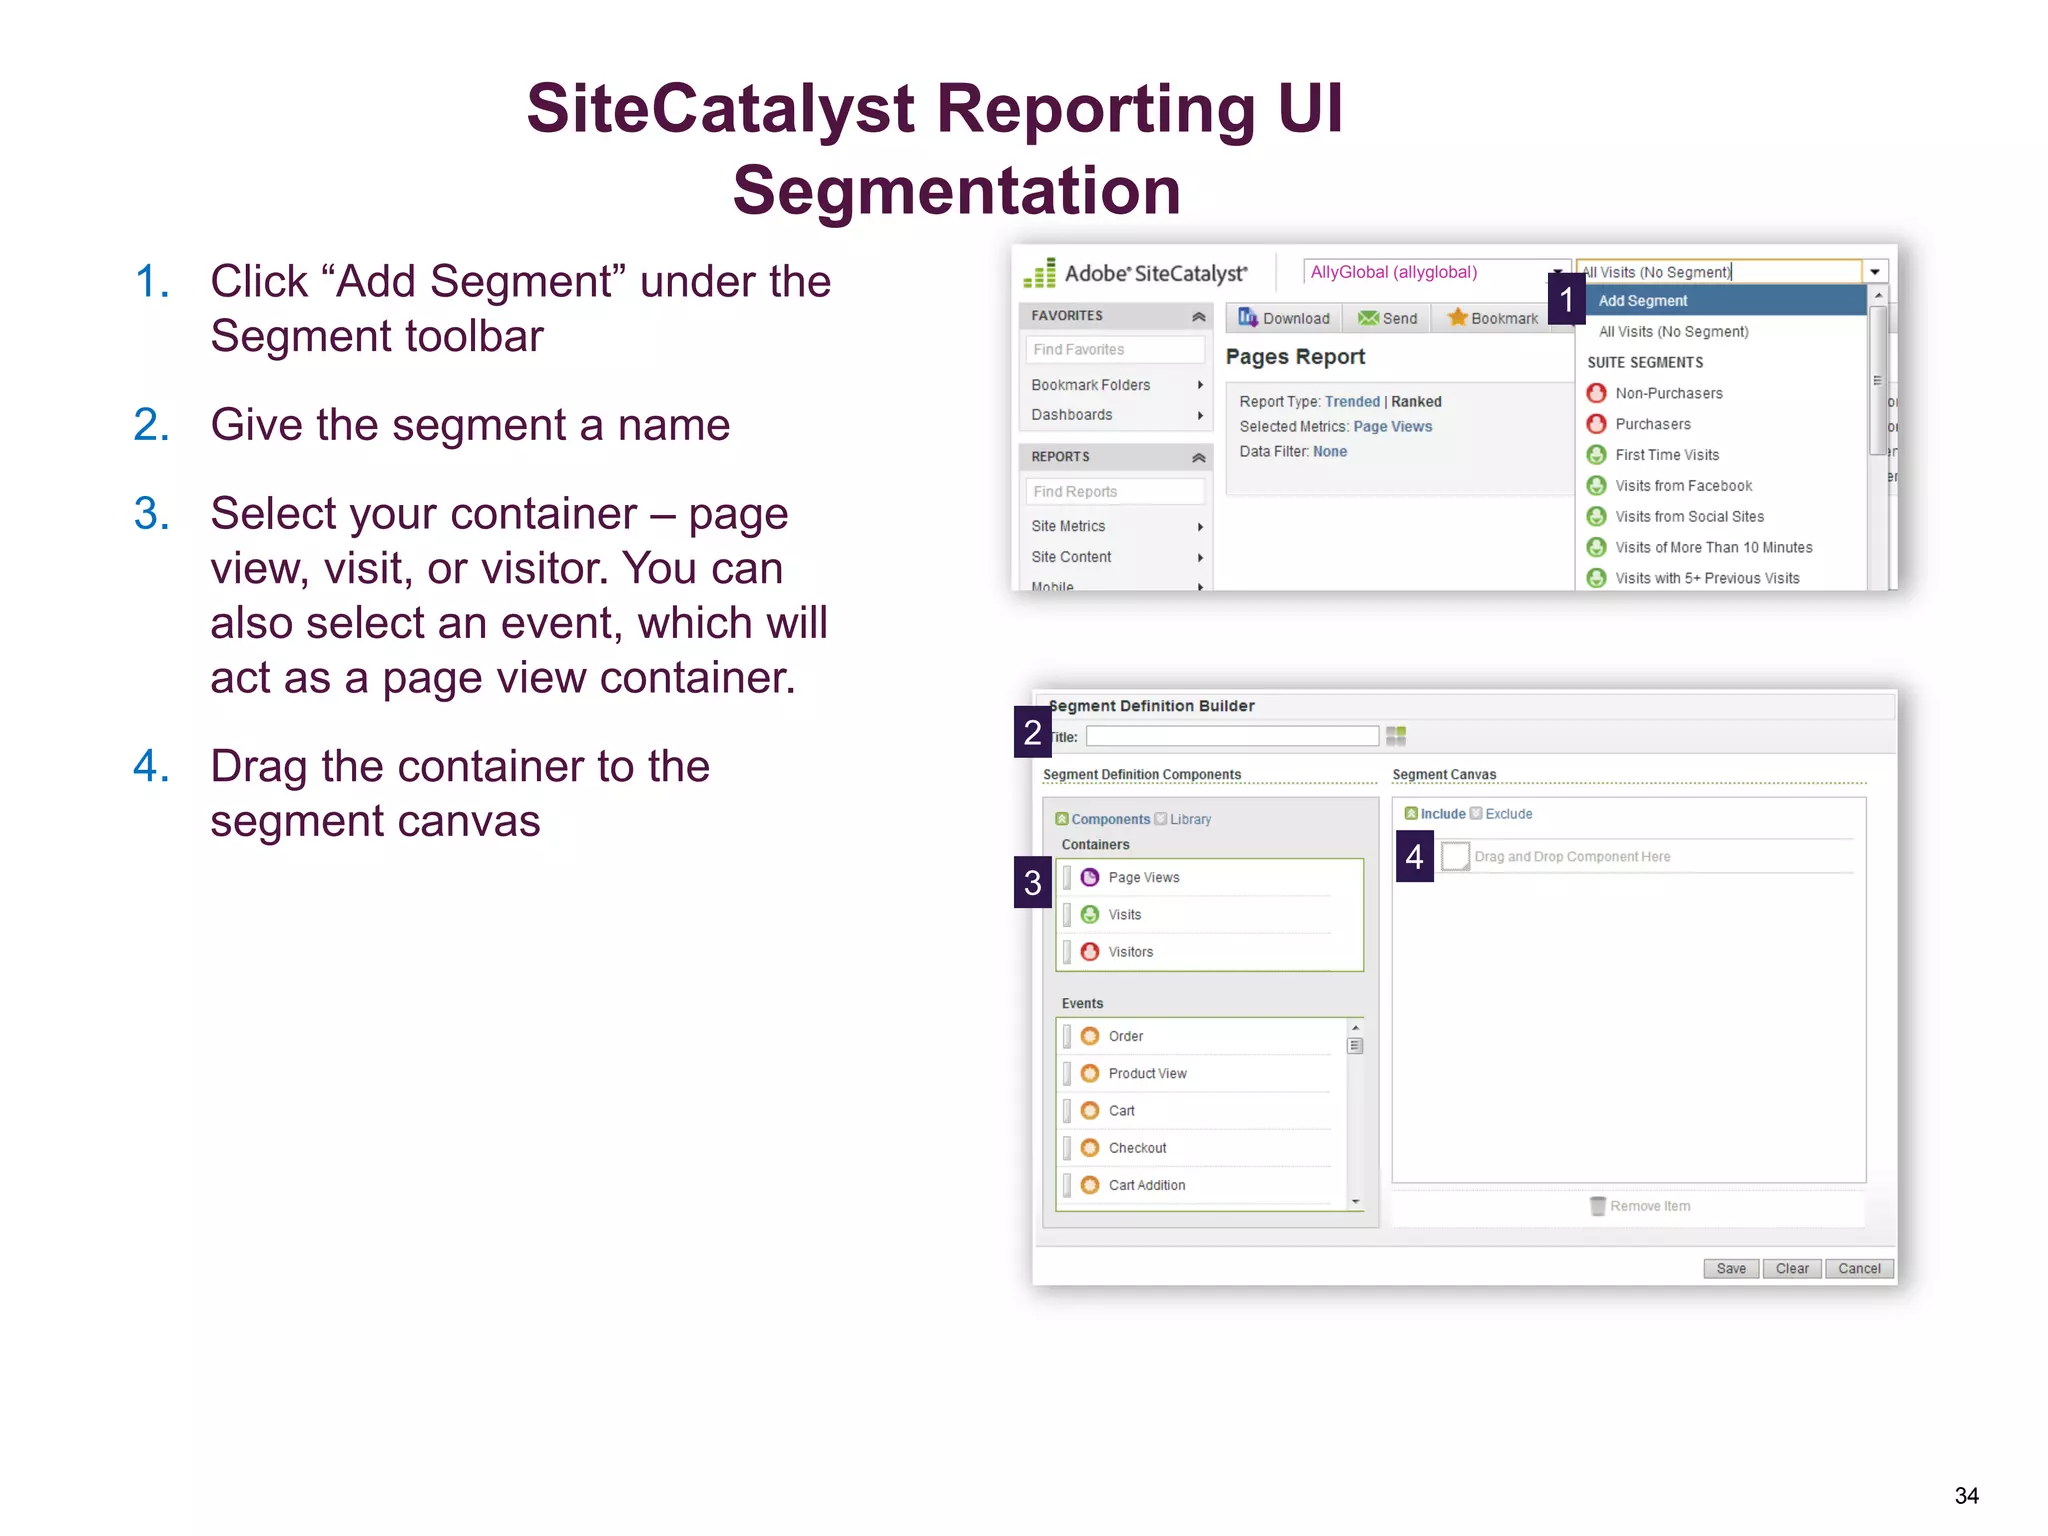The width and height of the screenshot is (2048, 1536).
Task: Click the grid icon beside Title field
Action: 1396,736
